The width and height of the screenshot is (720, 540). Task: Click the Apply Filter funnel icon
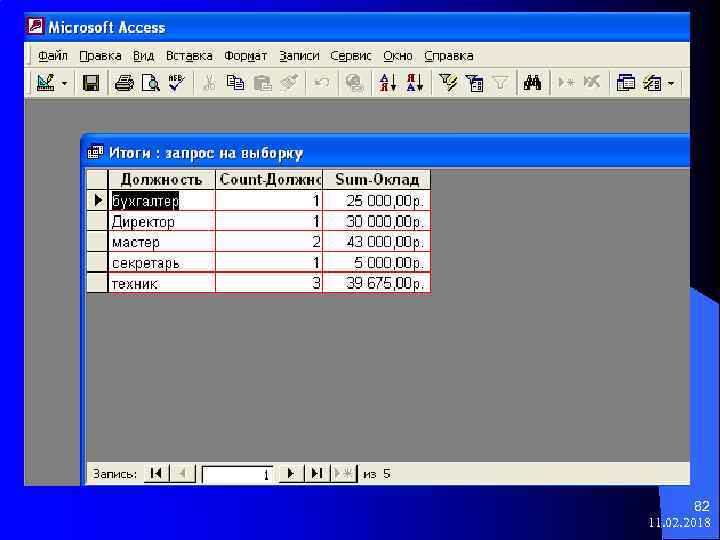tap(501, 83)
